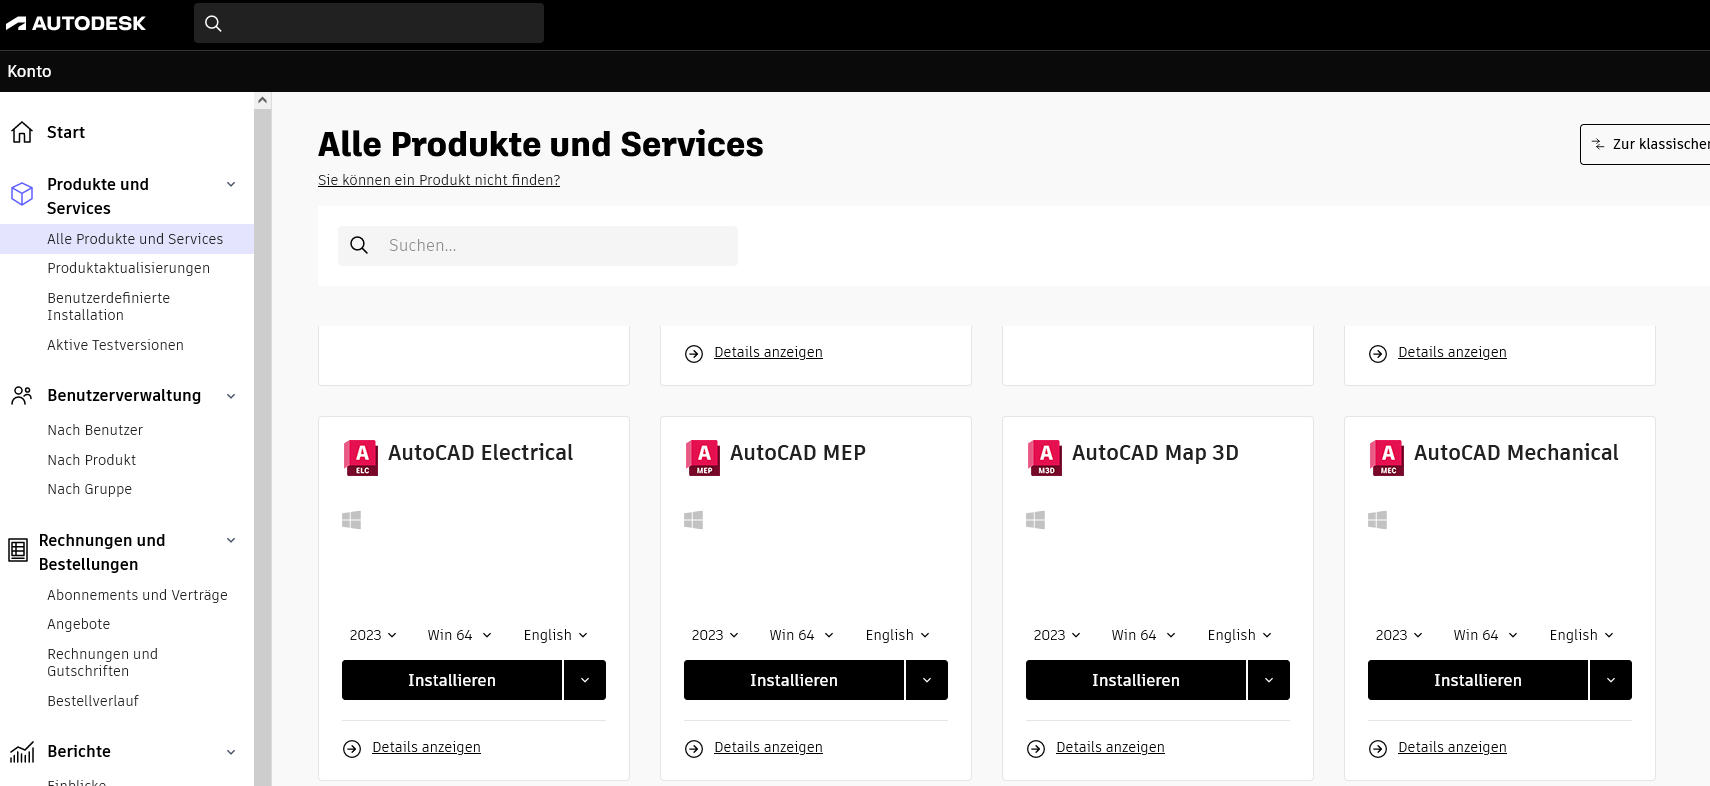Open install options arrow for AutoCAD Map 3D
This screenshot has width=1710, height=786.
point(1269,680)
